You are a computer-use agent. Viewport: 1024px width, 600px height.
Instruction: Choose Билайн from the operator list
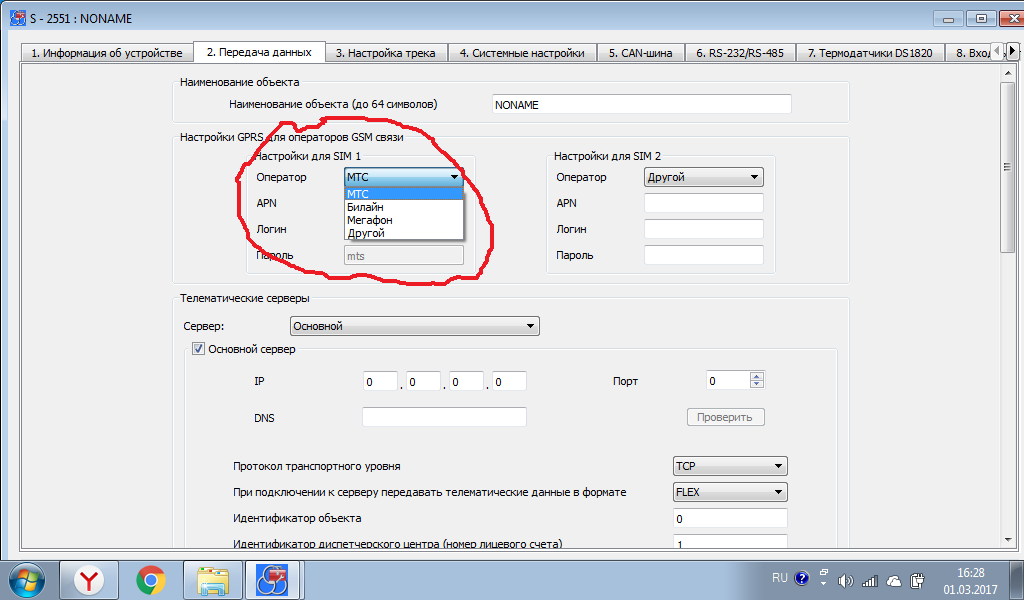[x=365, y=207]
